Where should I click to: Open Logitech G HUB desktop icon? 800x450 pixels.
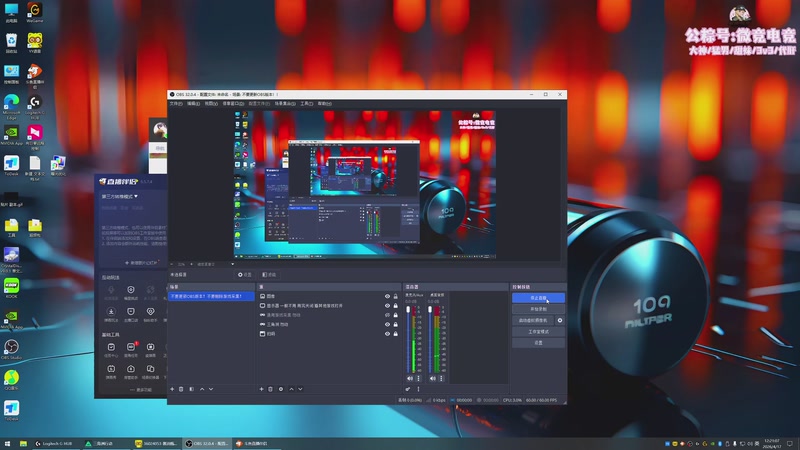point(34,106)
